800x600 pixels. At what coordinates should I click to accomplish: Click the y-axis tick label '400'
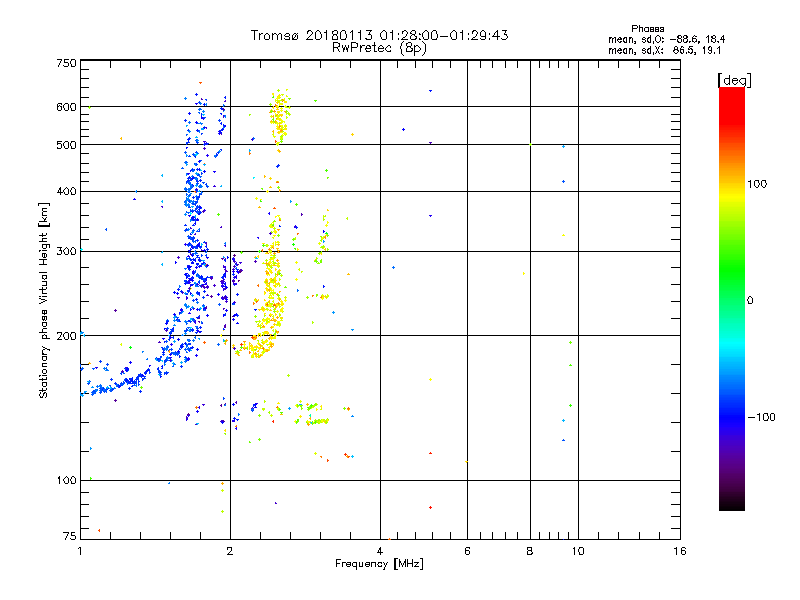pyautogui.click(x=66, y=192)
